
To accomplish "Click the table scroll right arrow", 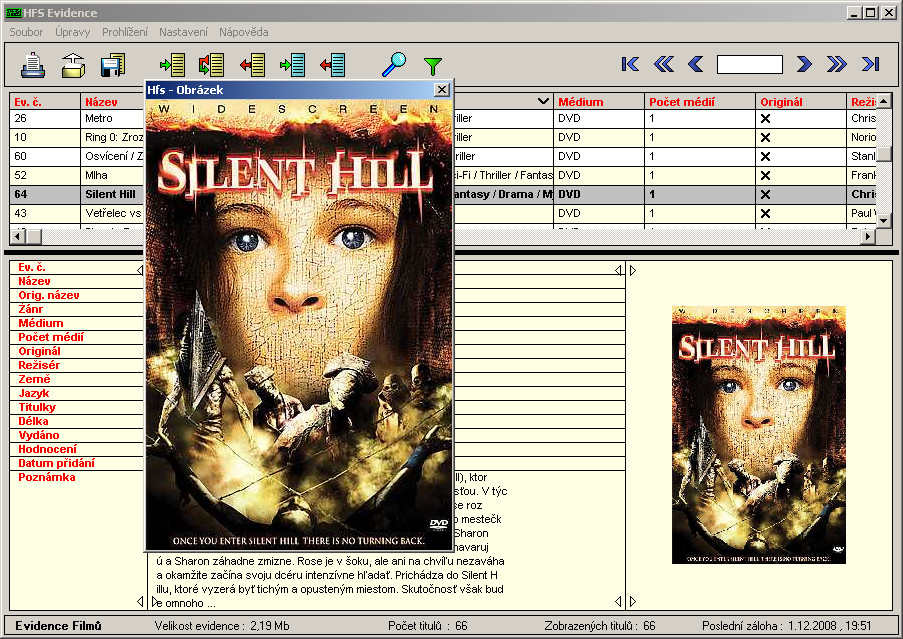I will point(868,236).
